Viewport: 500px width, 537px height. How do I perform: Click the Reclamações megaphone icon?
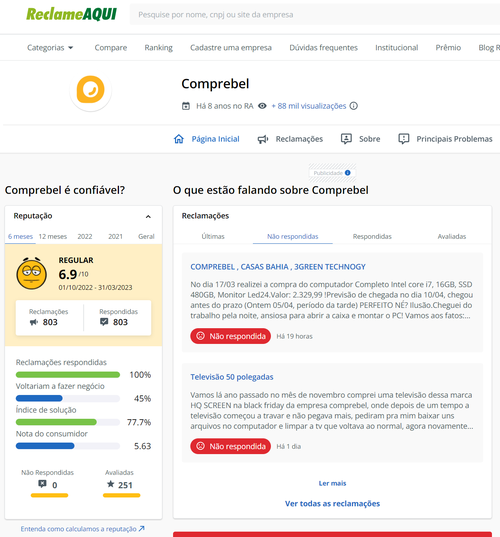tap(263, 139)
